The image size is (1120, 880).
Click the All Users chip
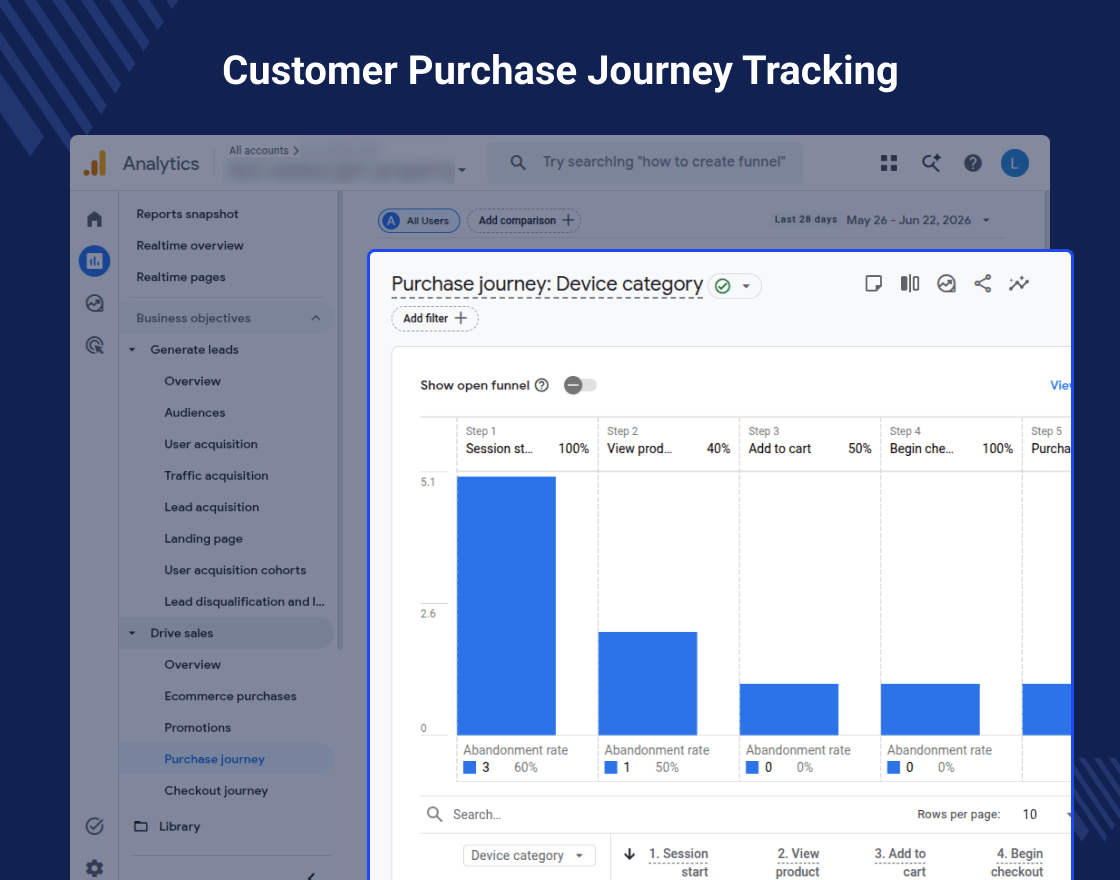click(x=419, y=221)
